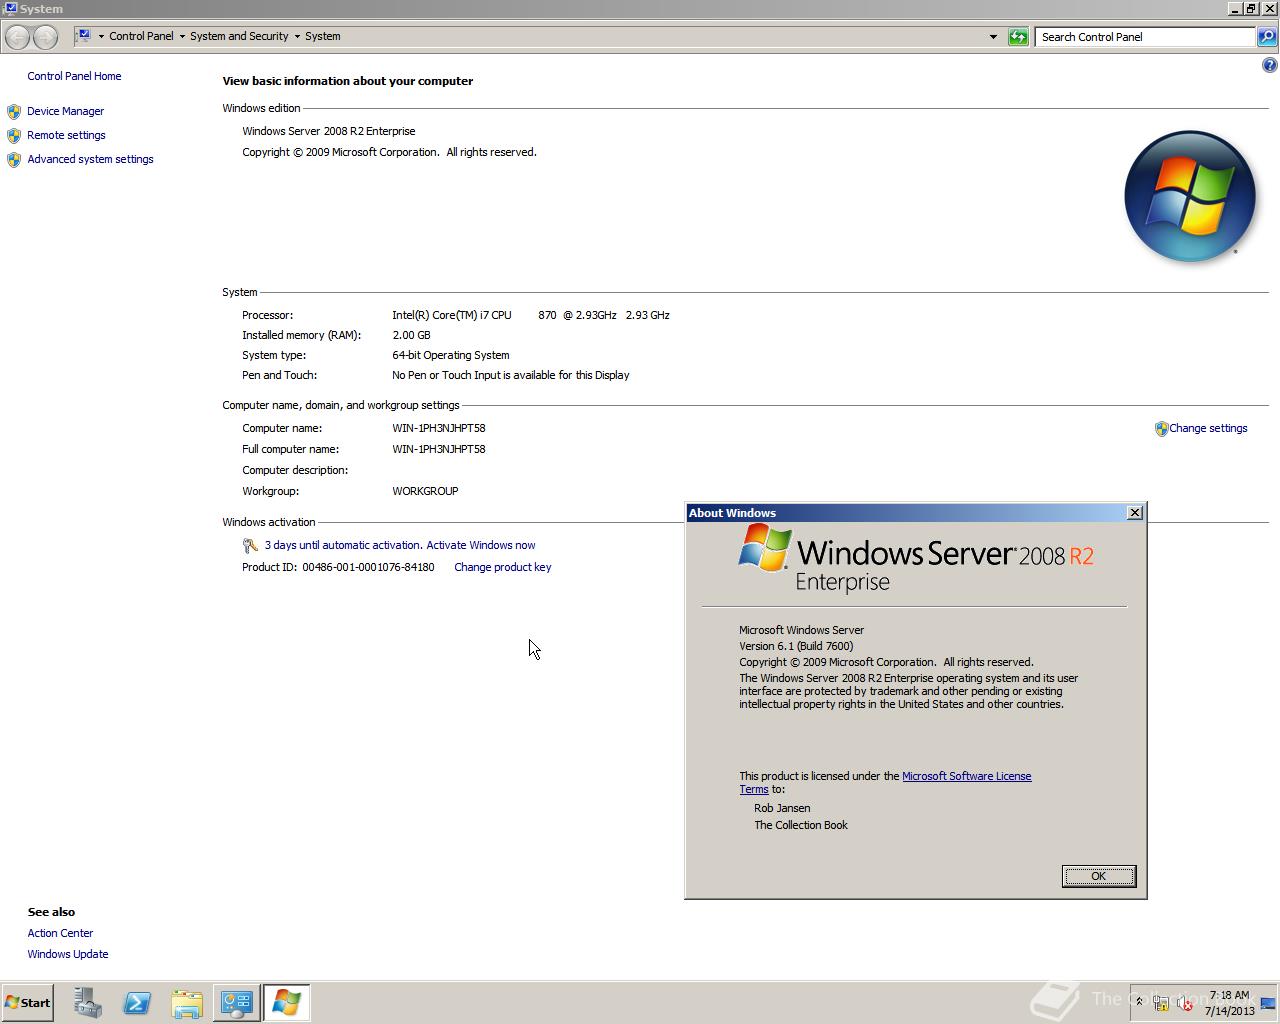
Task: Open the address bar history dropdown
Action: click(x=993, y=37)
